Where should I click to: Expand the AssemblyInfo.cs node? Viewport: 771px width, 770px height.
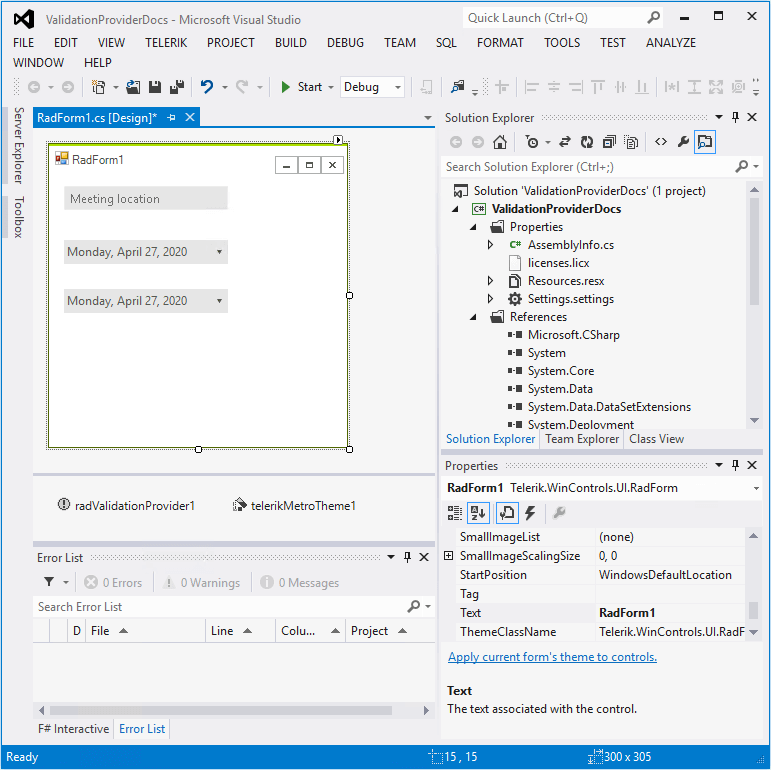(490, 245)
